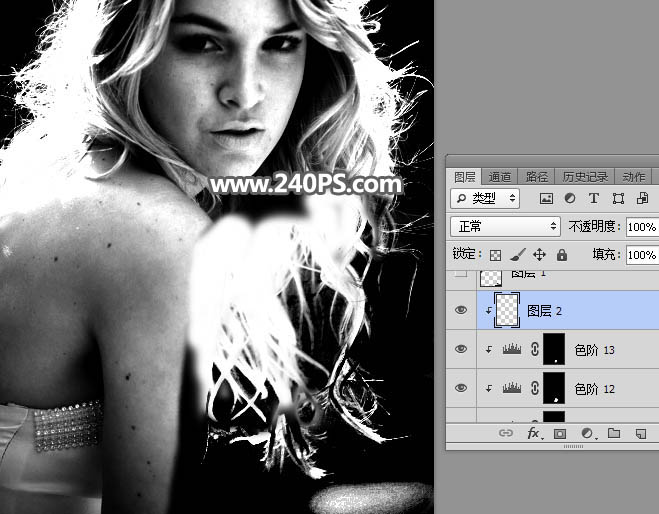The height and width of the screenshot is (514, 659).
Task: Open the 类型 layer filter dropdown
Action: (485, 198)
